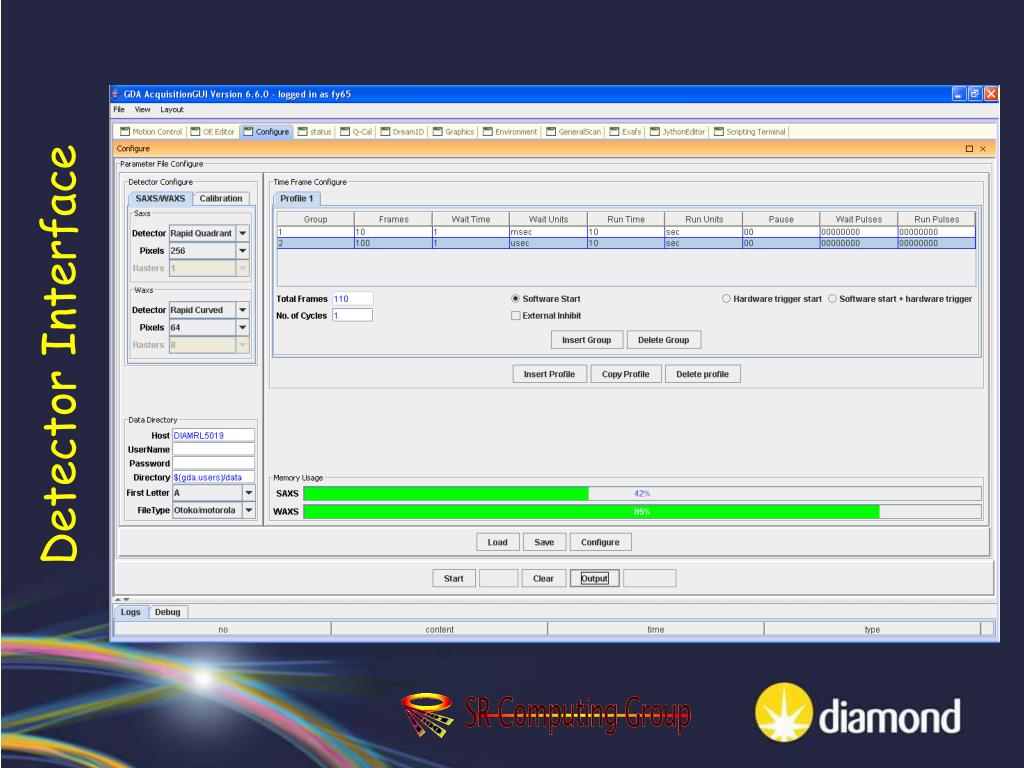Maximize the Configure panel via square icon
The image size is (1024, 768).
coord(969,149)
